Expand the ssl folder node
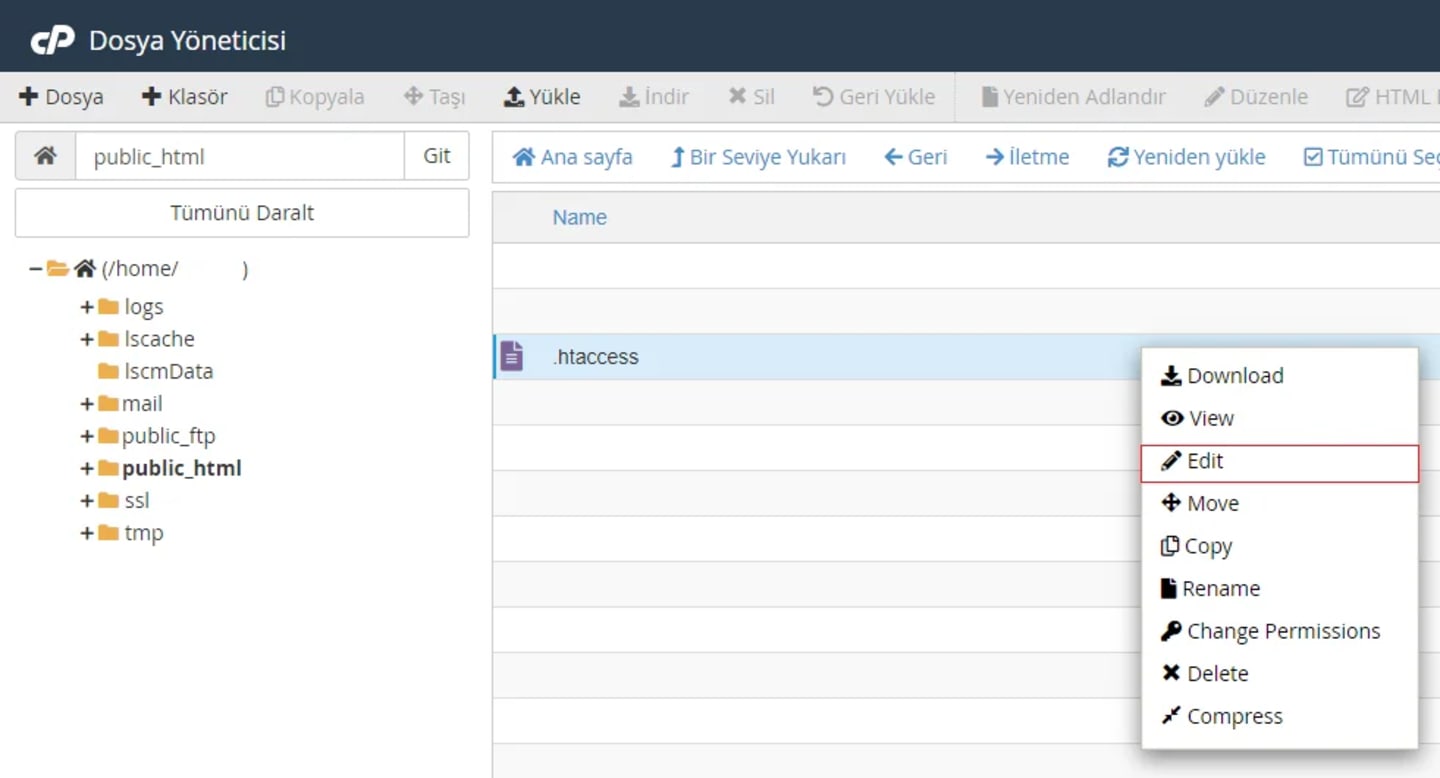Viewport: 1440px width, 778px height. click(x=87, y=500)
